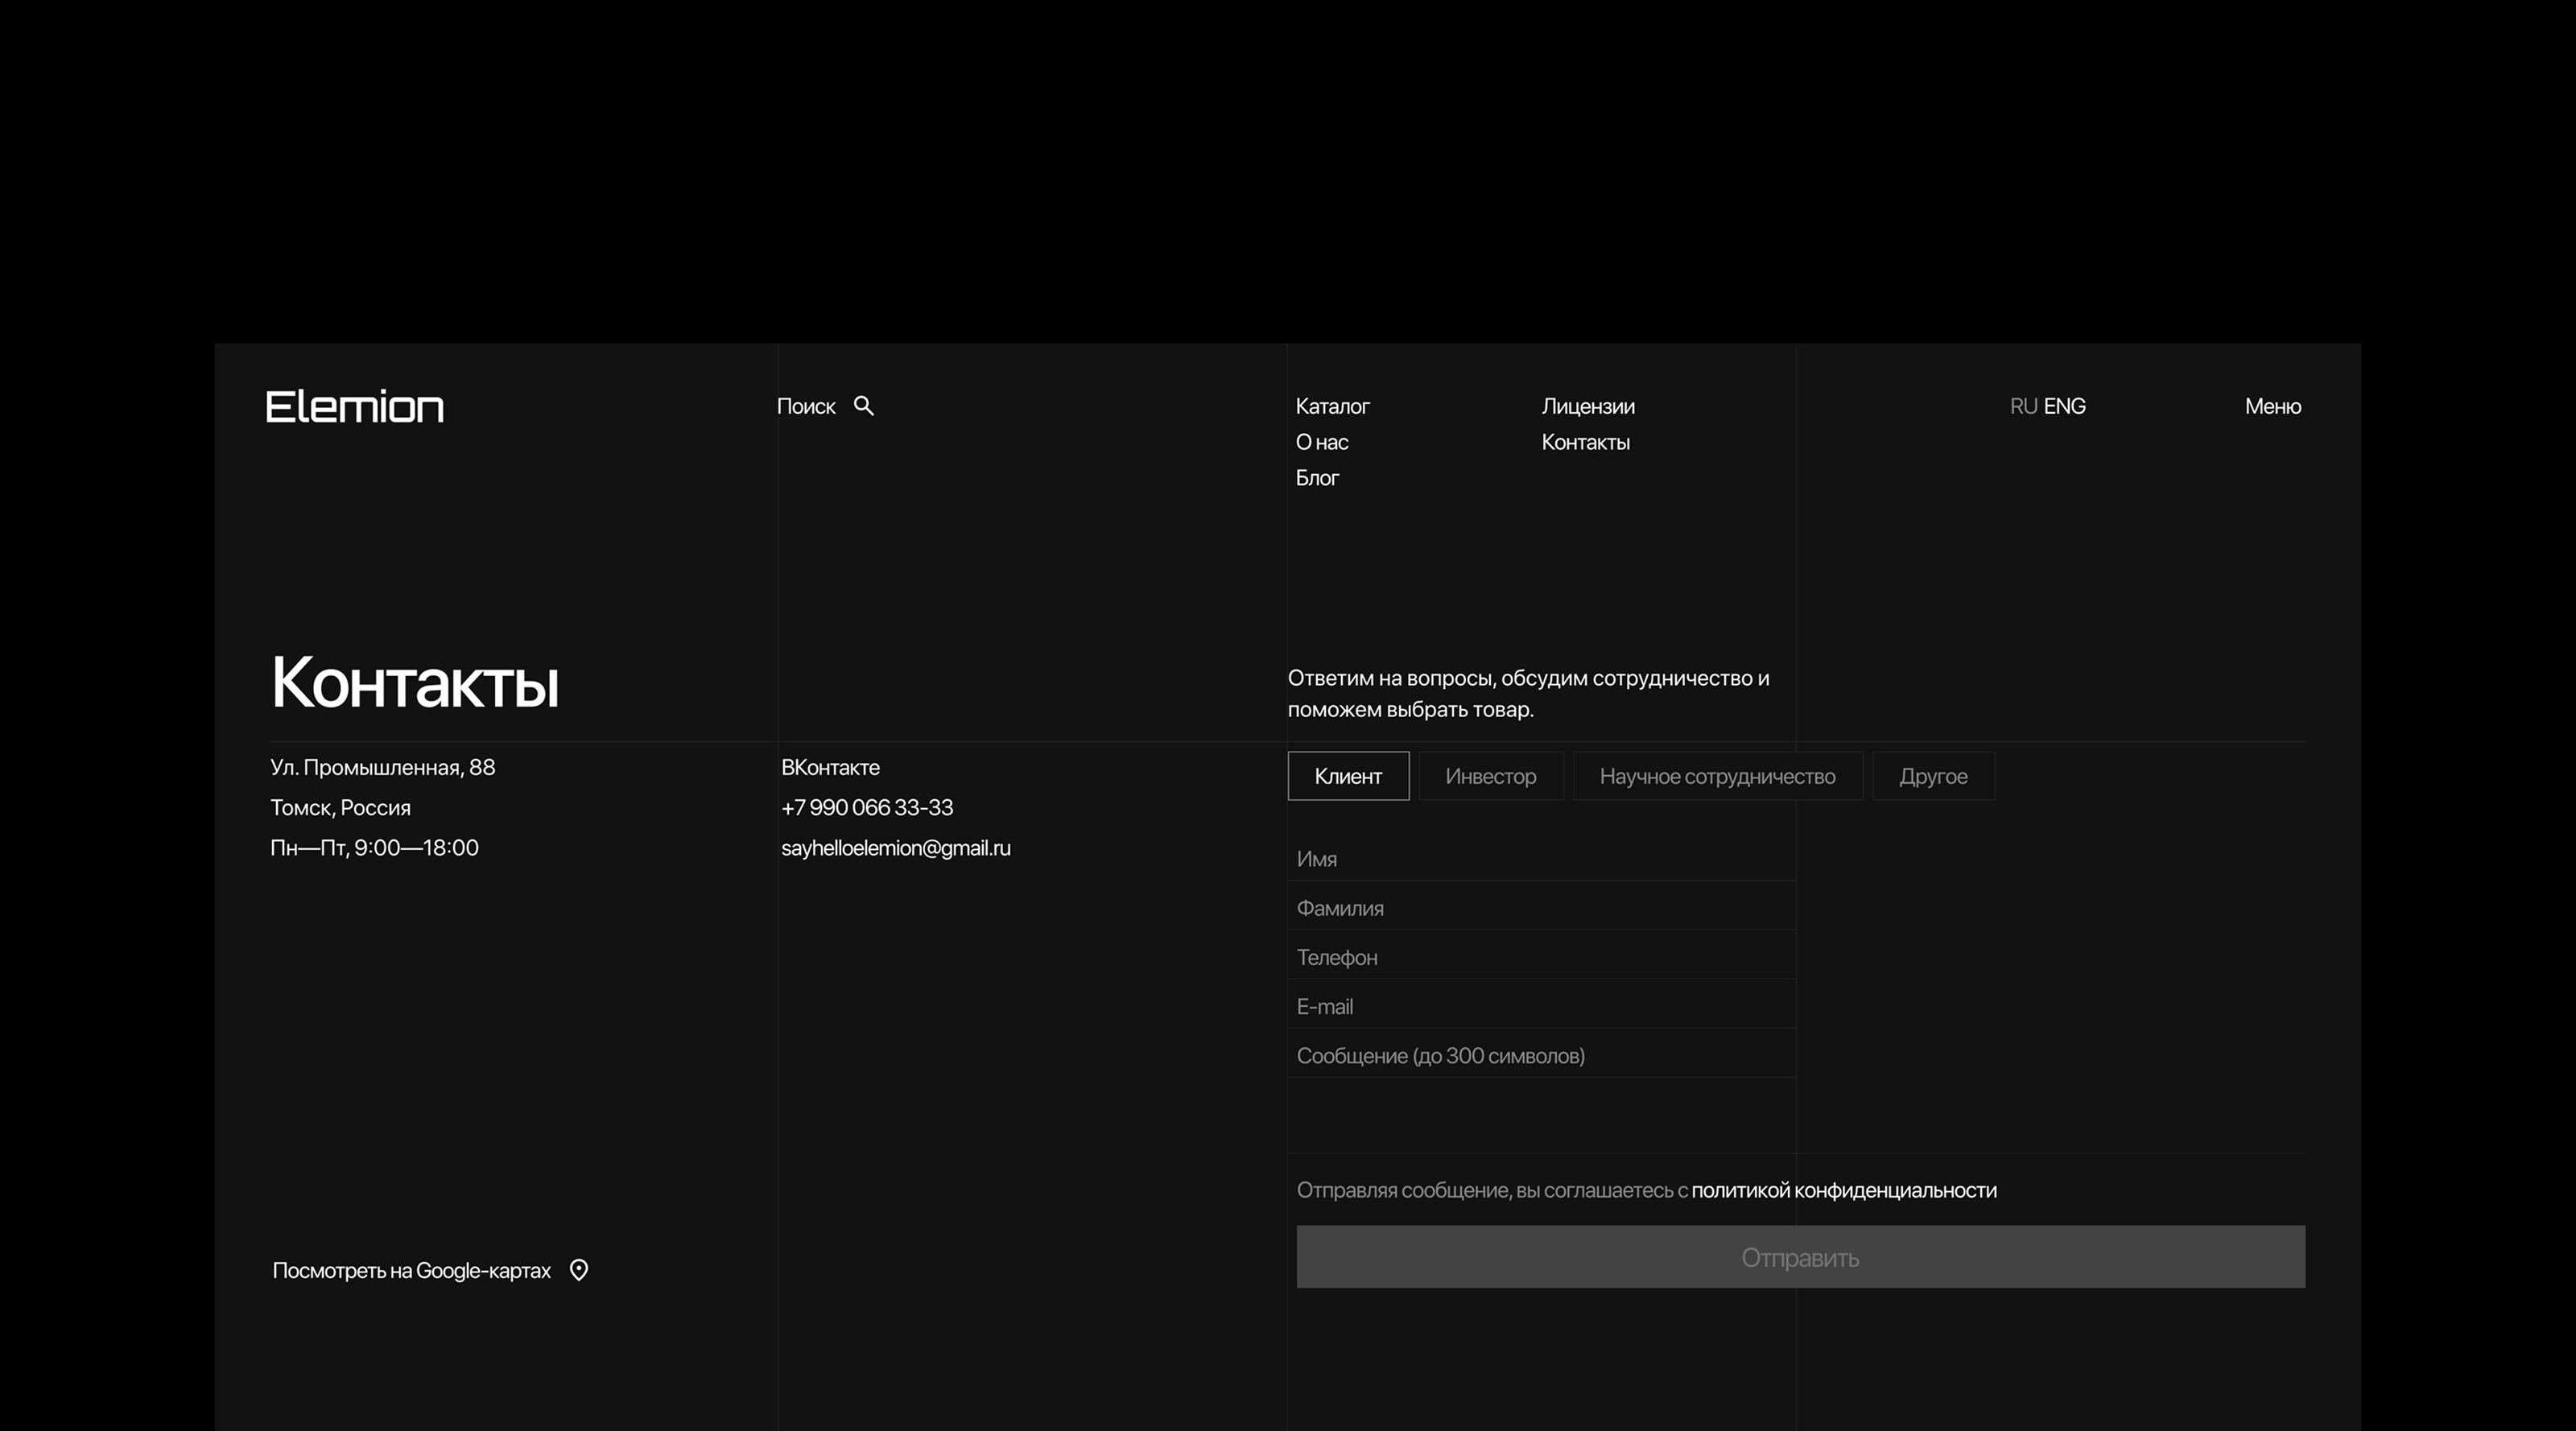Select the Научное сотрудничество option
Viewport: 2576px width, 1431px height.
coord(1717,776)
